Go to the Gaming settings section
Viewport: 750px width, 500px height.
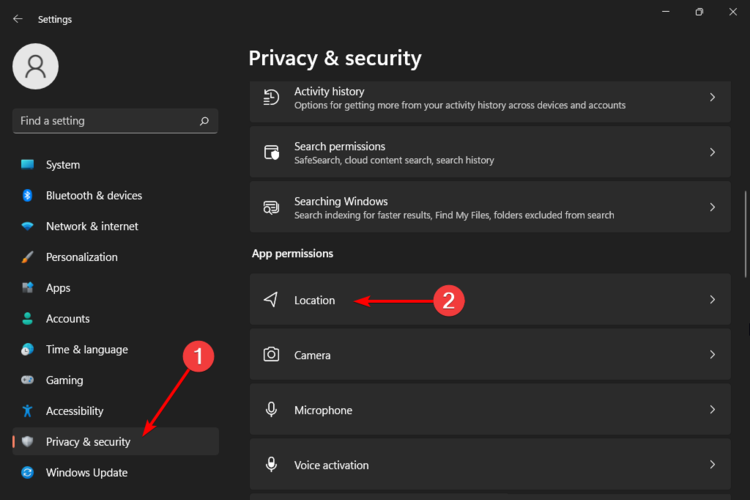coord(64,381)
